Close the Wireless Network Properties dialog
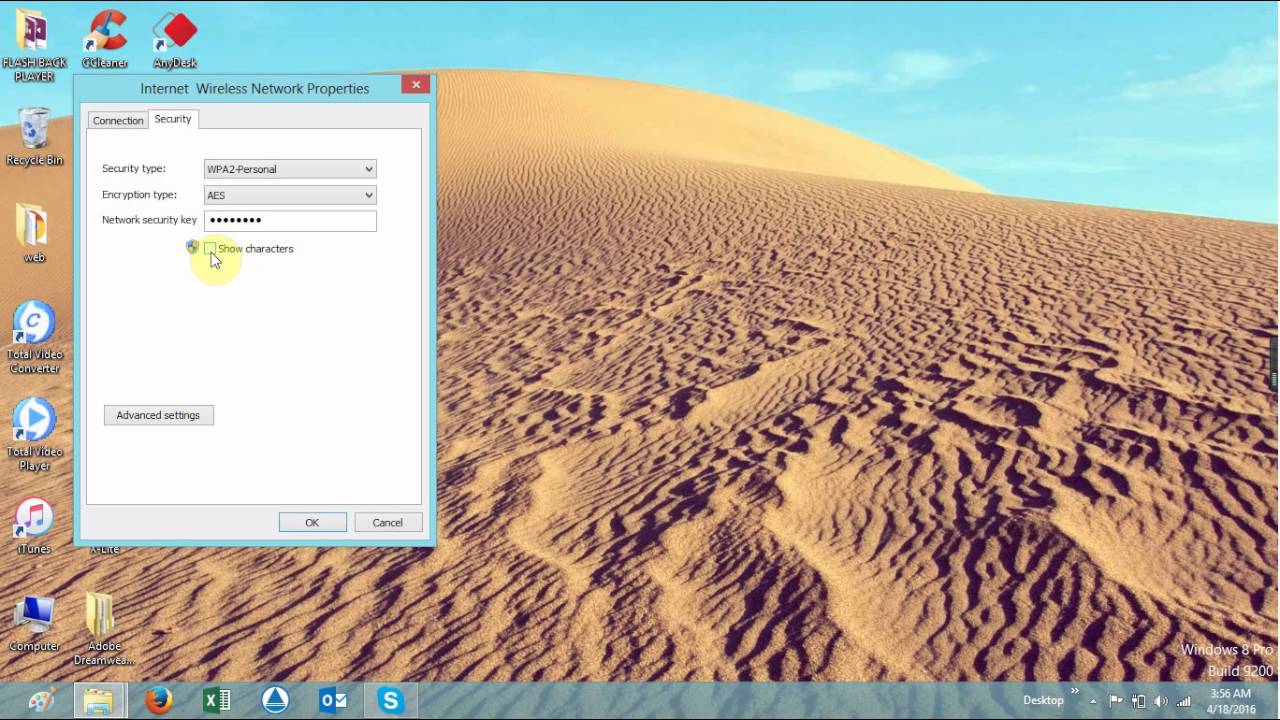The image size is (1280, 720). (x=416, y=85)
